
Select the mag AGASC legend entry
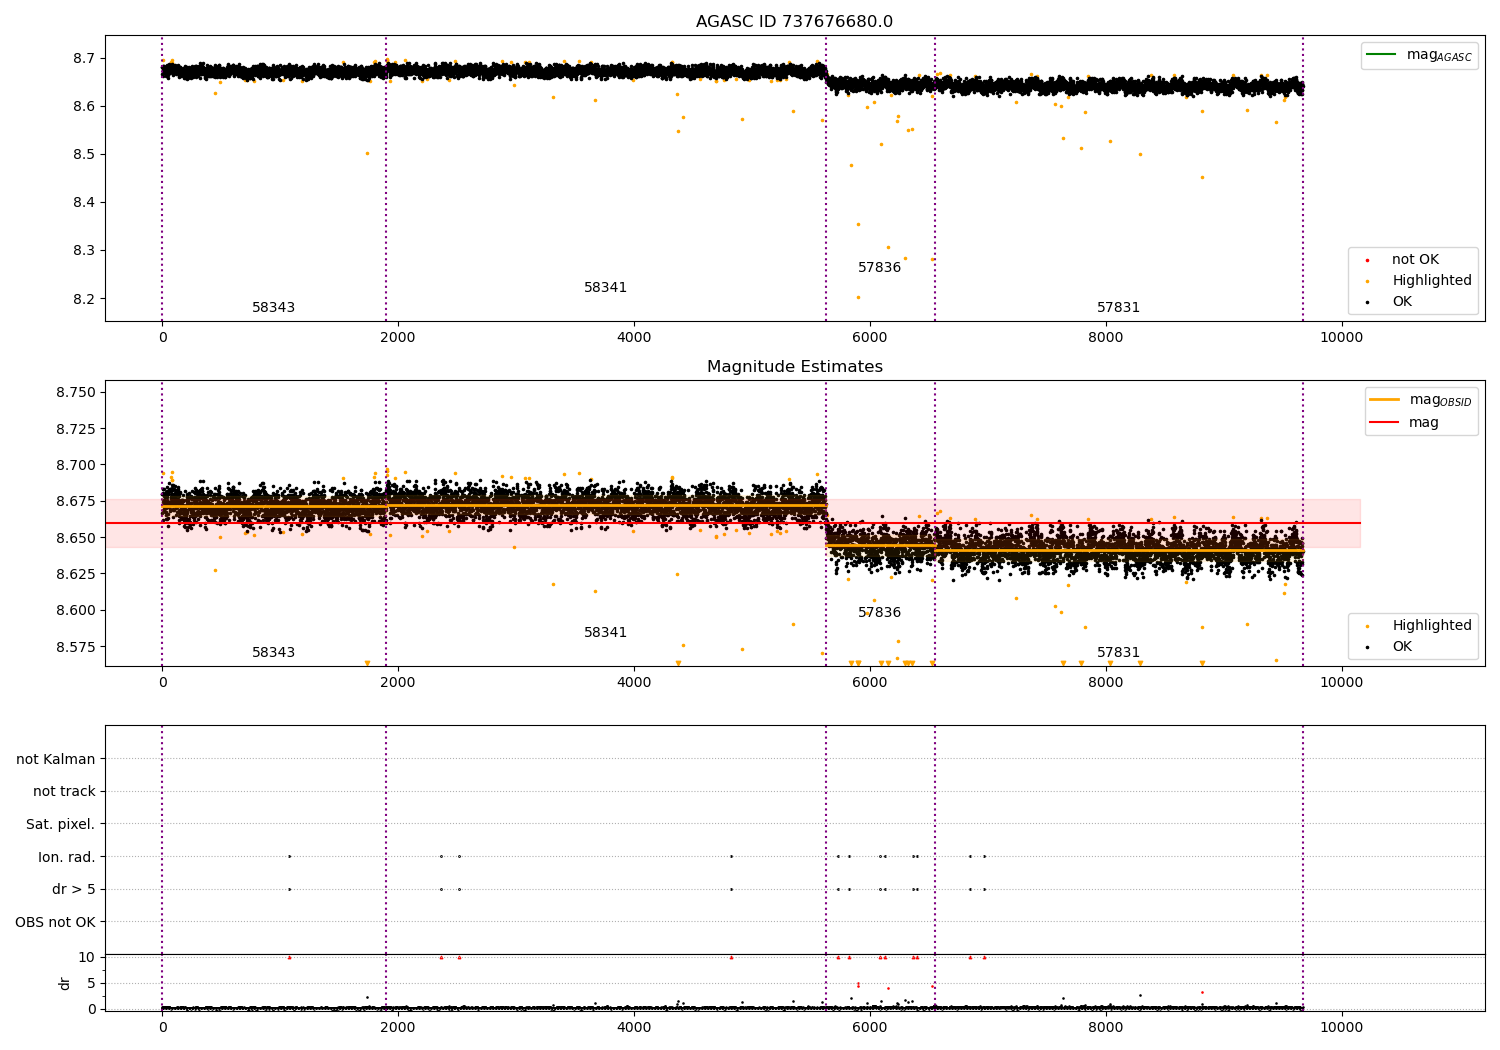[x=1419, y=55]
